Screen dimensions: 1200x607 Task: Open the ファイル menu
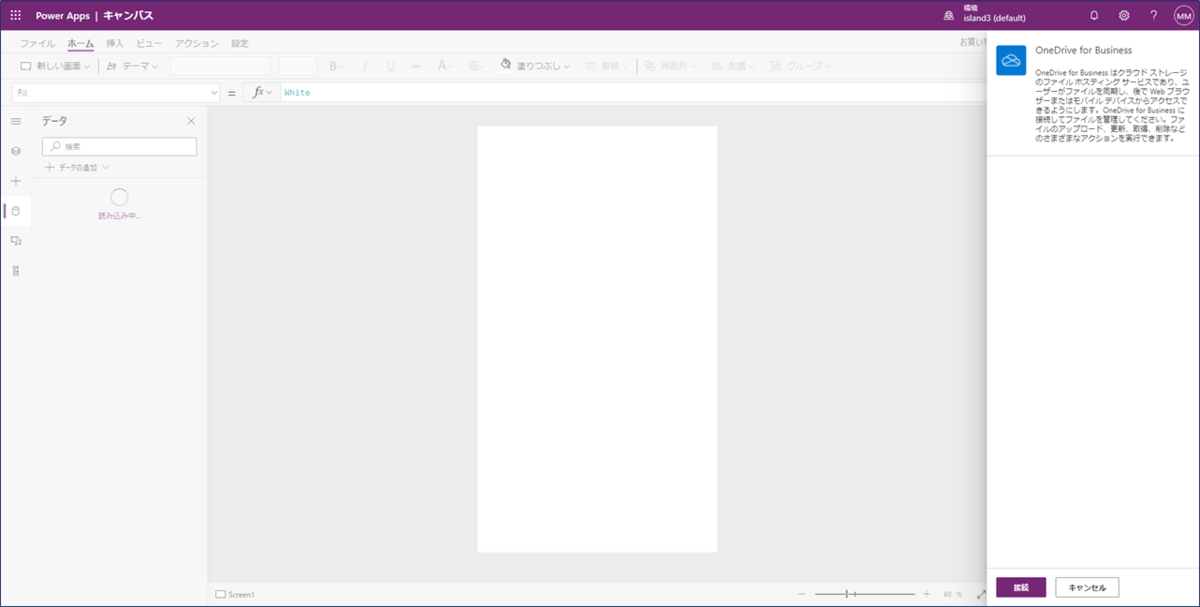click(x=38, y=43)
